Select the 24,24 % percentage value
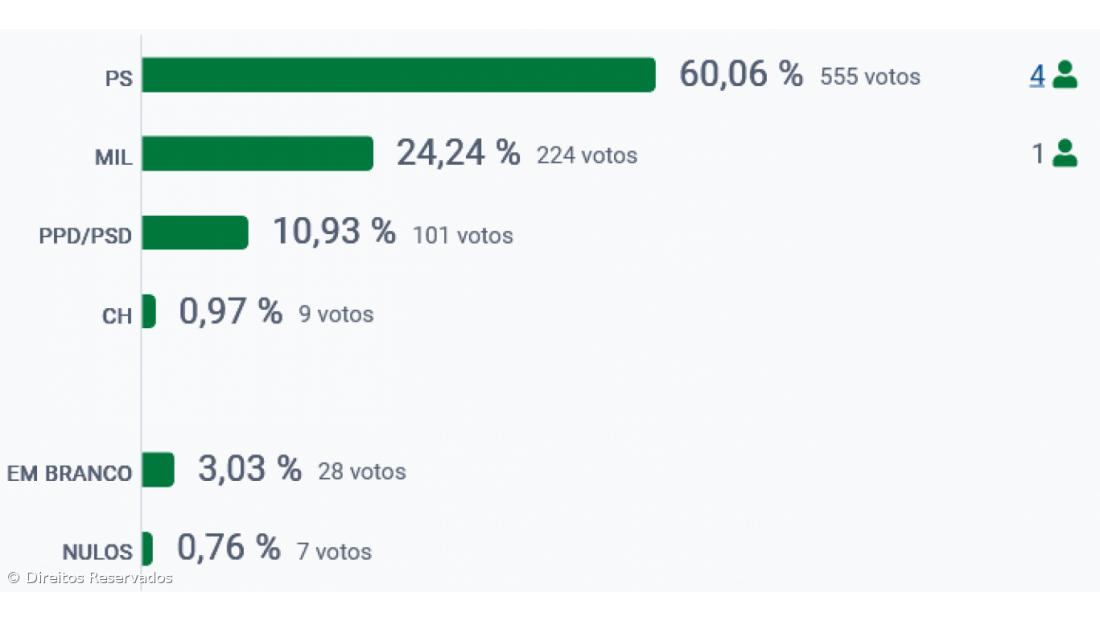 click(x=458, y=153)
